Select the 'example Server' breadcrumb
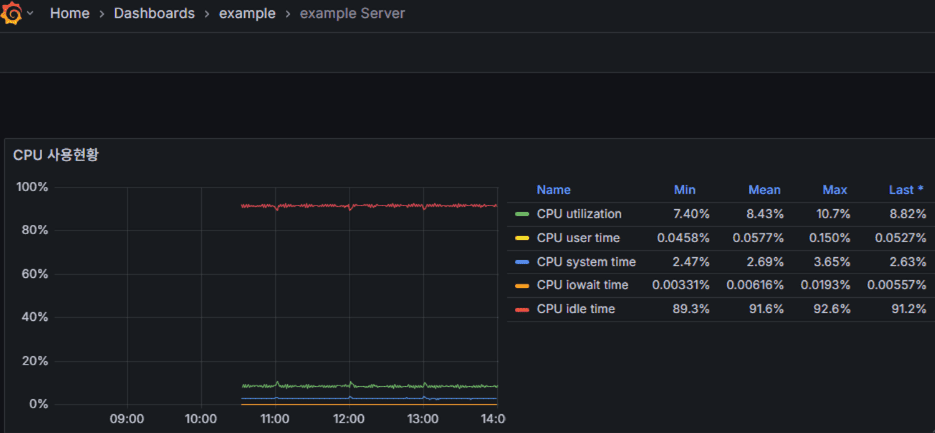This screenshot has width=935, height=433. click(352, 14)
